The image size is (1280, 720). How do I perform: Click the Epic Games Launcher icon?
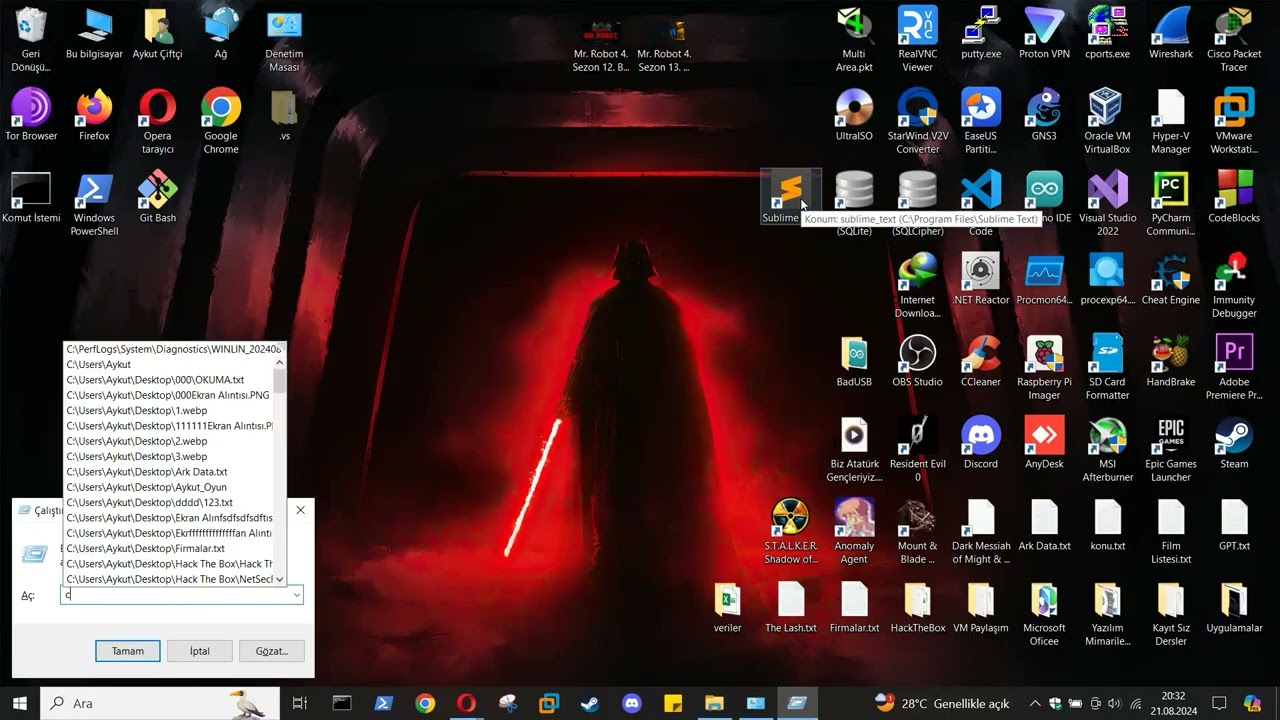tap(1171, 450)
